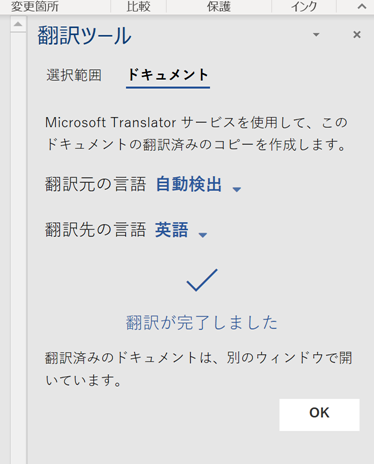Screen dimensions: 374x464
Task: Close the 翻訳ツール pane
Action: (x=357, y=34)
